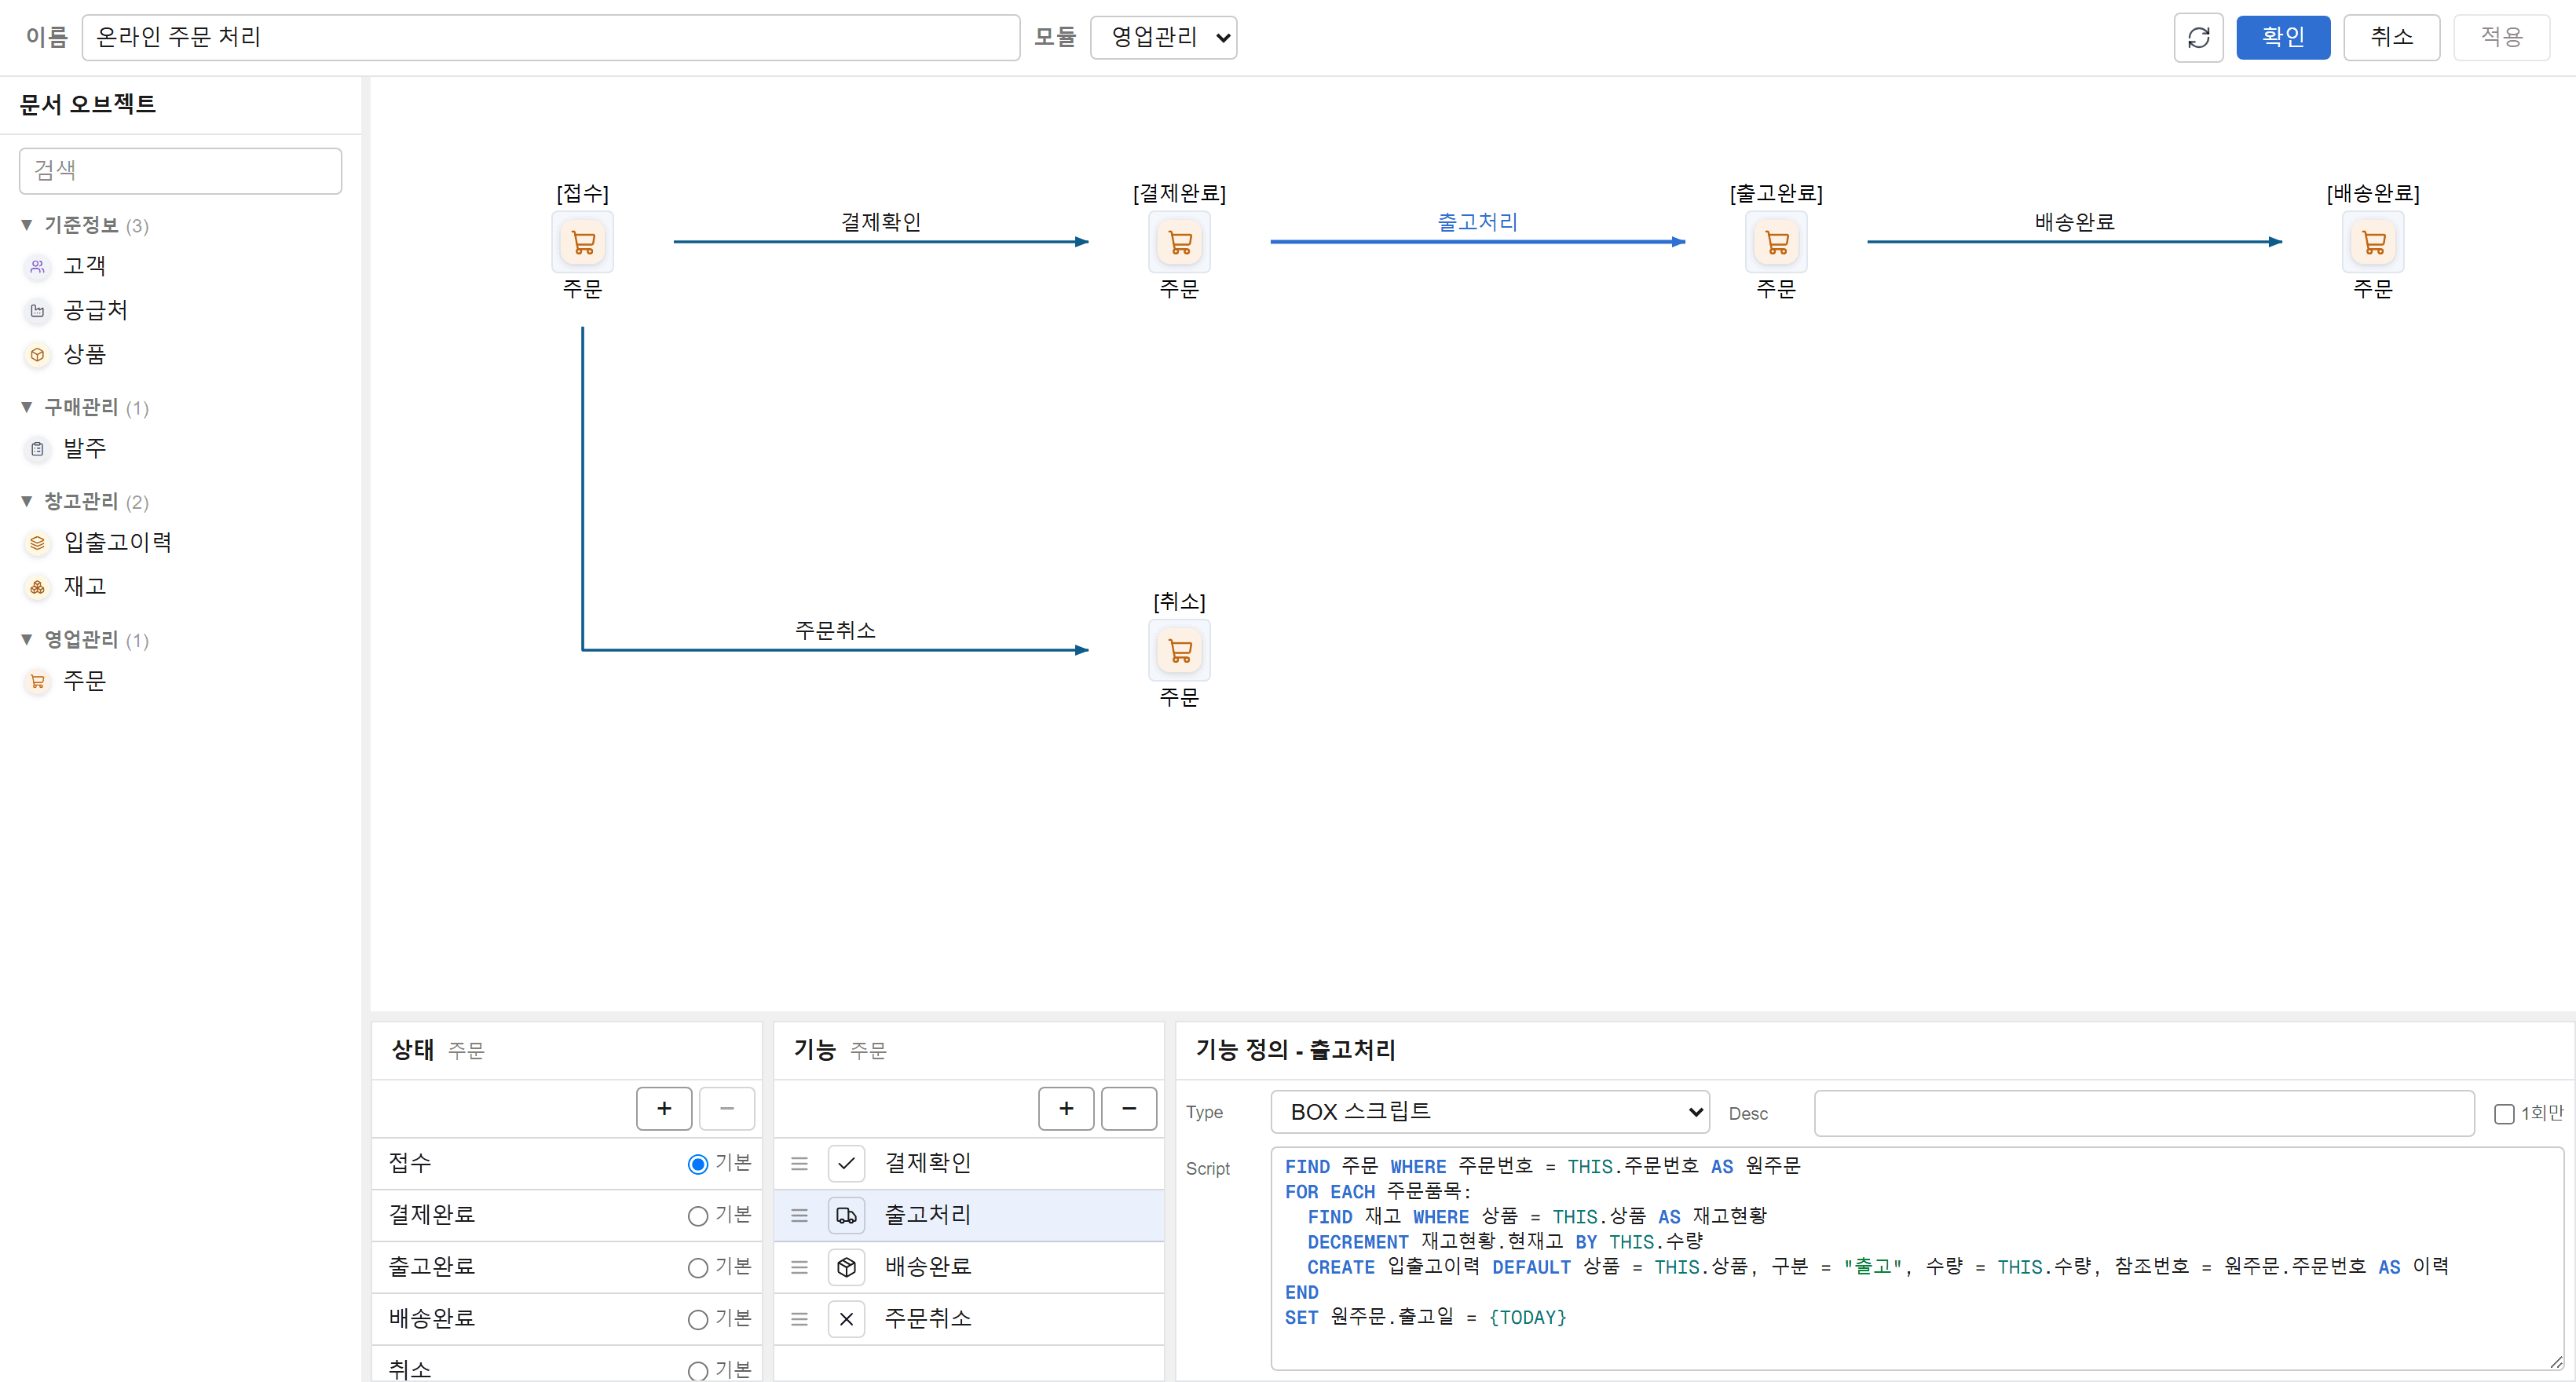This screenshot has height=1382, width=2576.
Task: Click drag handle icon of 결제확인 row
Action: pyautogui.click(x=799, y=1164)
